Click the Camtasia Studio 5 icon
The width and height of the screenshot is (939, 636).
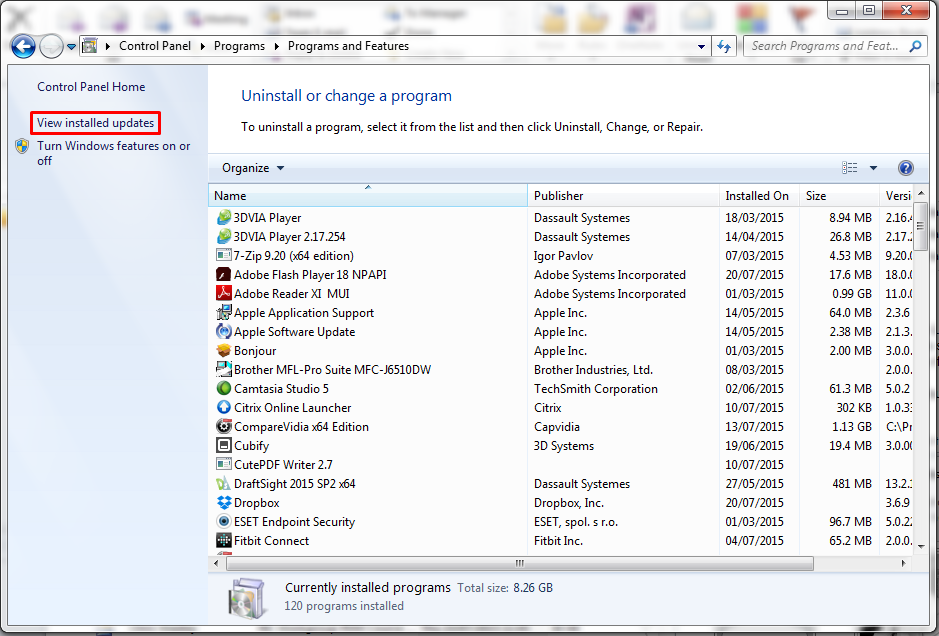click(224, 389)
